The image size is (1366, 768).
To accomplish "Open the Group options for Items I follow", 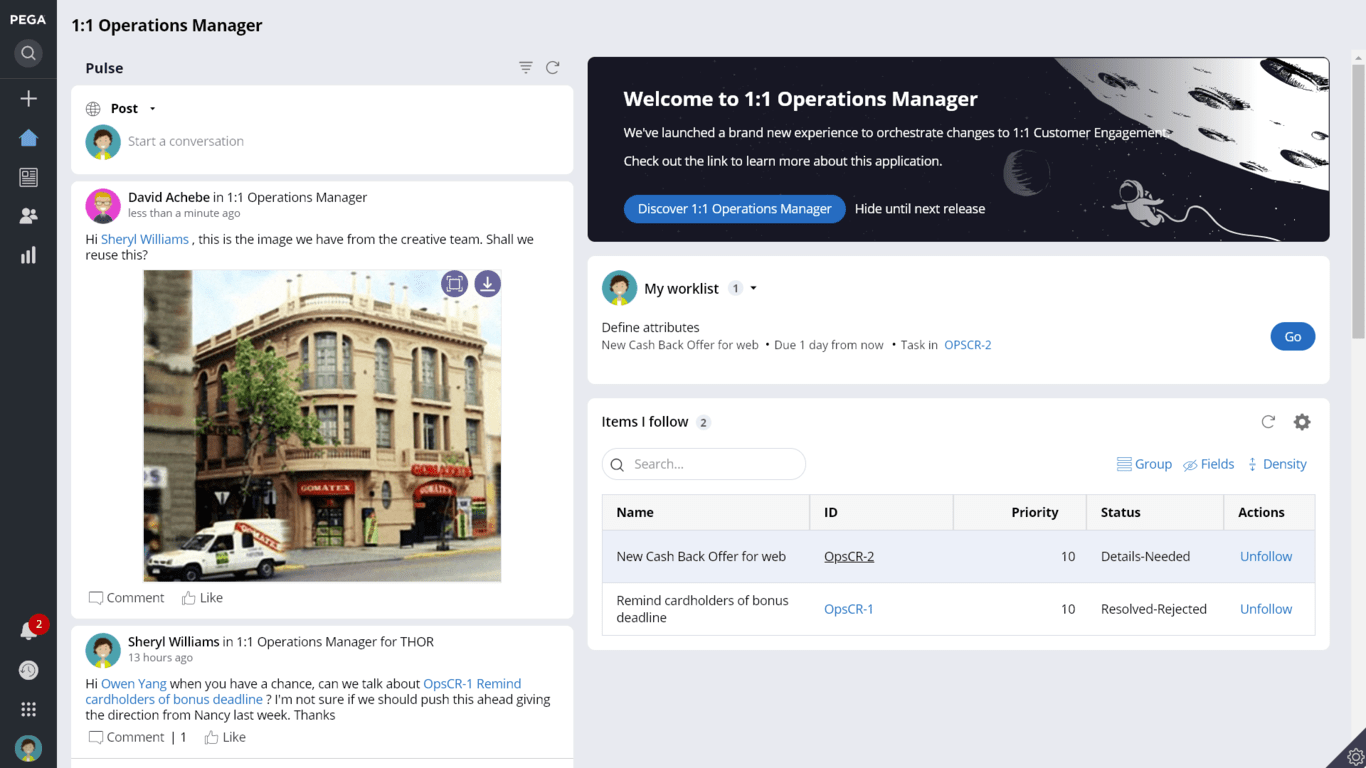I will click(1144, 463).
